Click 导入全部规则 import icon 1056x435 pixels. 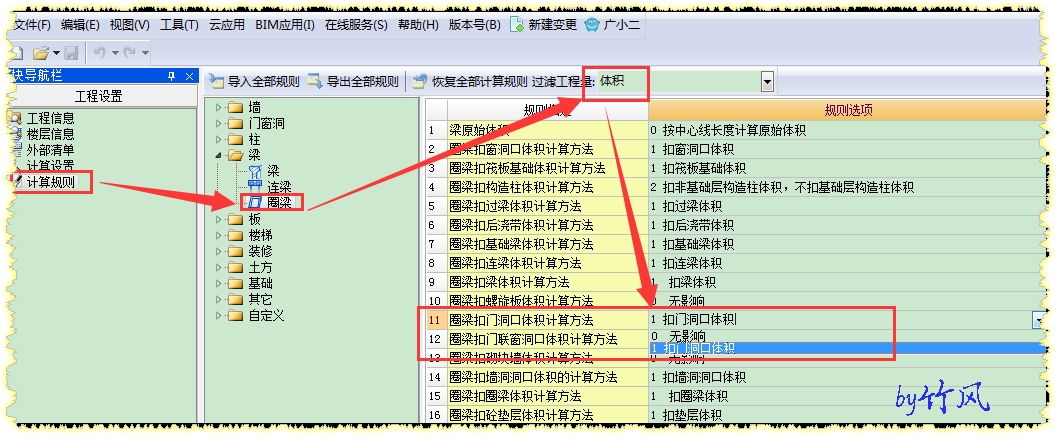tap(216, 81)
